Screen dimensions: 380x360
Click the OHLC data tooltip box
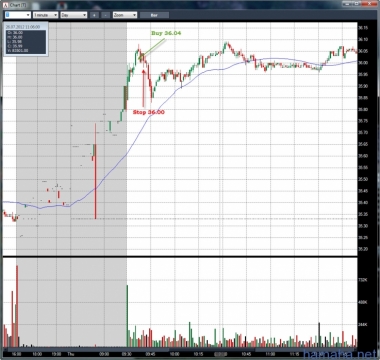pos(26,39)
